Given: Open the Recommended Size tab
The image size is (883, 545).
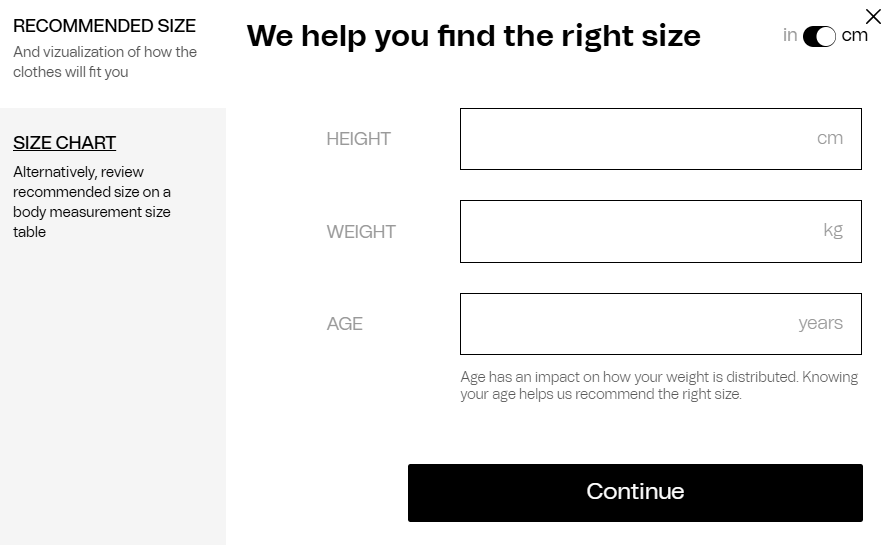Looking at the screenshot, I should point(104,26).
